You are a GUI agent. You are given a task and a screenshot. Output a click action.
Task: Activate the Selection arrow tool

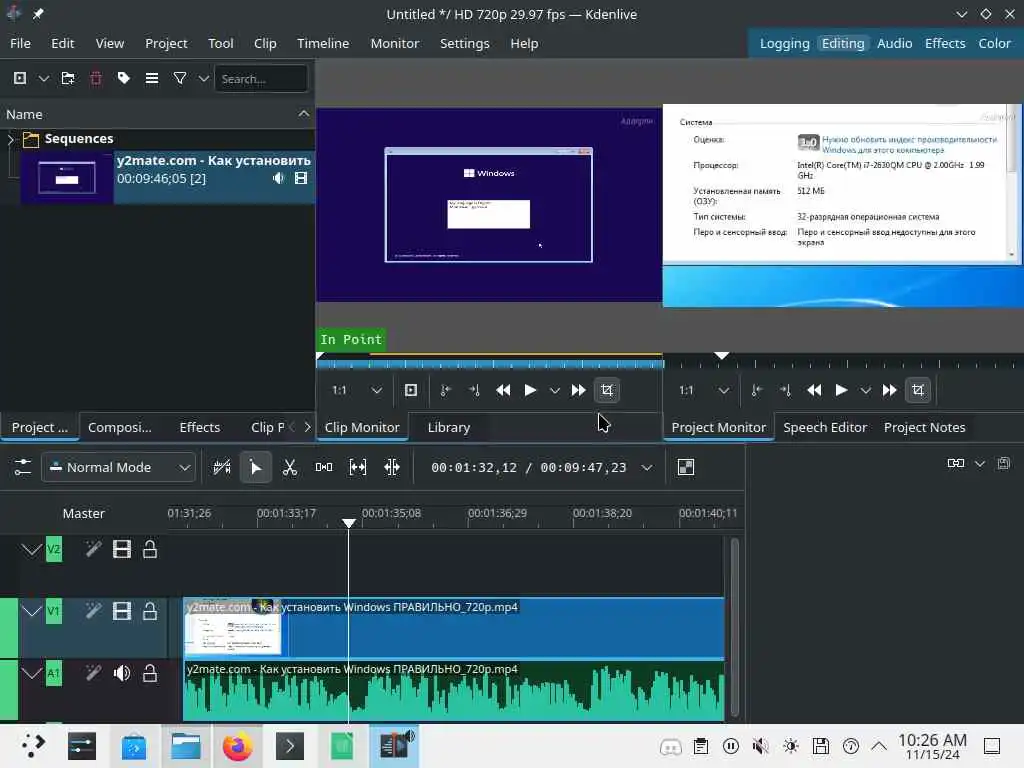[x=255, y=467]
